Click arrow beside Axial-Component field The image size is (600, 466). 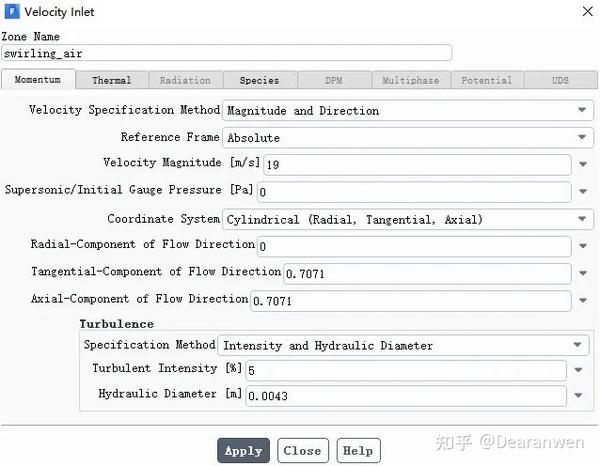[583, 300]
